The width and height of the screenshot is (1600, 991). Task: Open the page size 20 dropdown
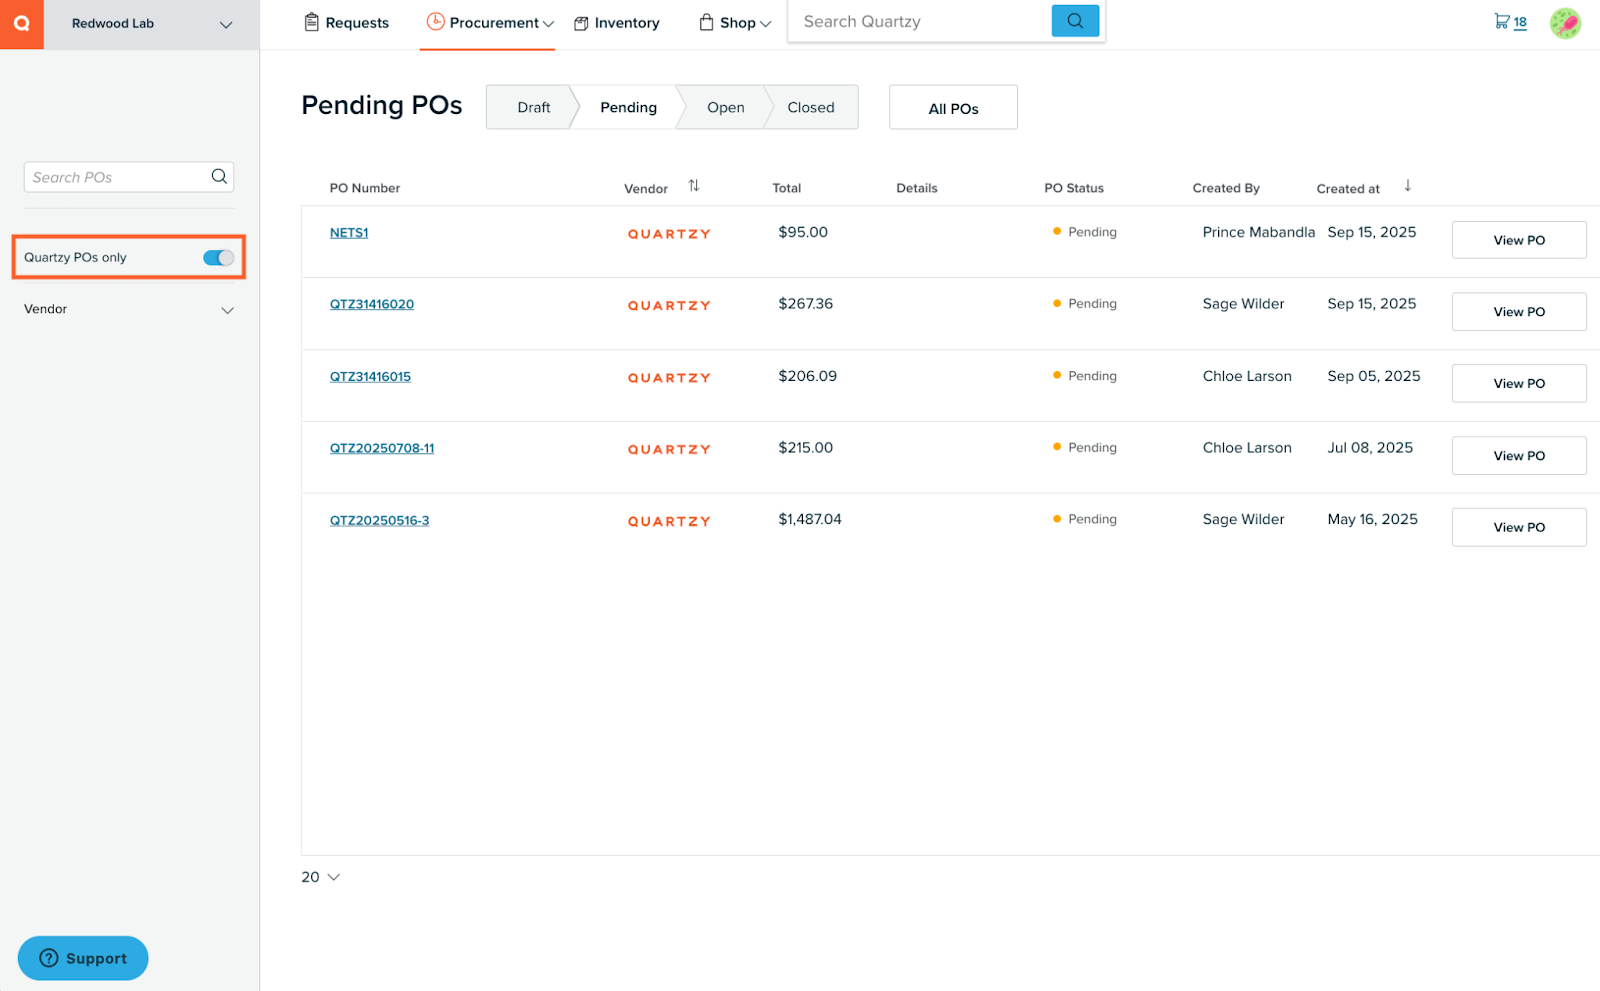coord(319,877)
